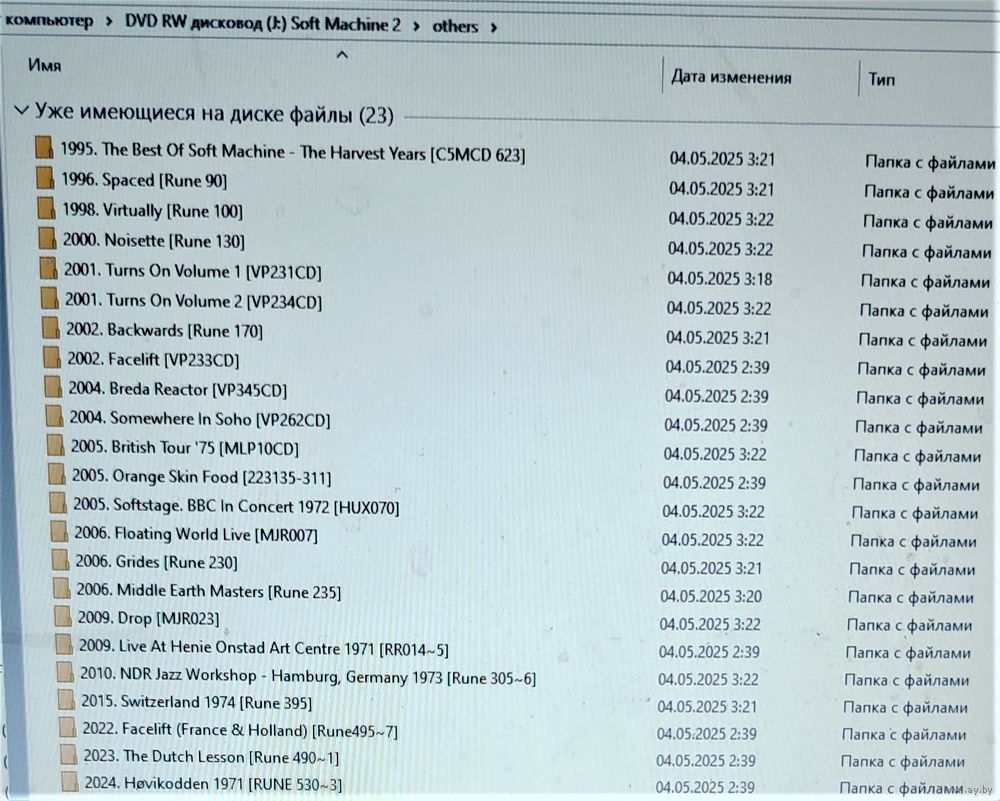
Task: Select '2005. Orange Skin Food [223135-311]' name
Action: [202, 477]
